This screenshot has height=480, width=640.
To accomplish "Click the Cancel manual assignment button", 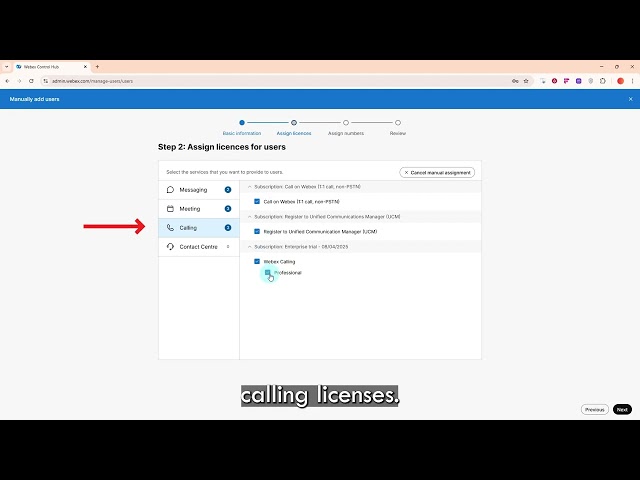I will click(x=437, y=173).
